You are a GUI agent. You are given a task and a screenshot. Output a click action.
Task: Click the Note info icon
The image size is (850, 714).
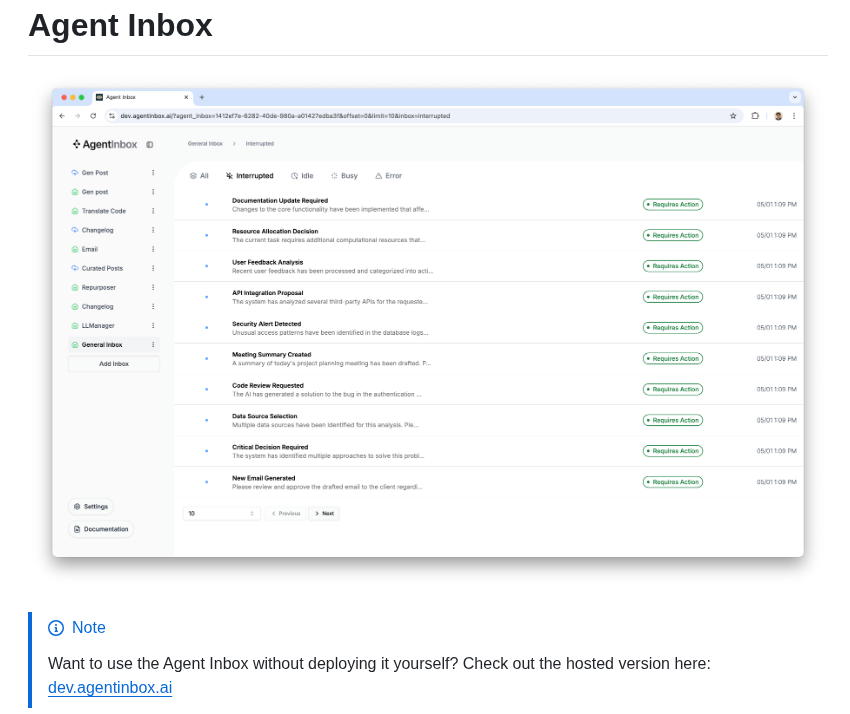[56, 628]
